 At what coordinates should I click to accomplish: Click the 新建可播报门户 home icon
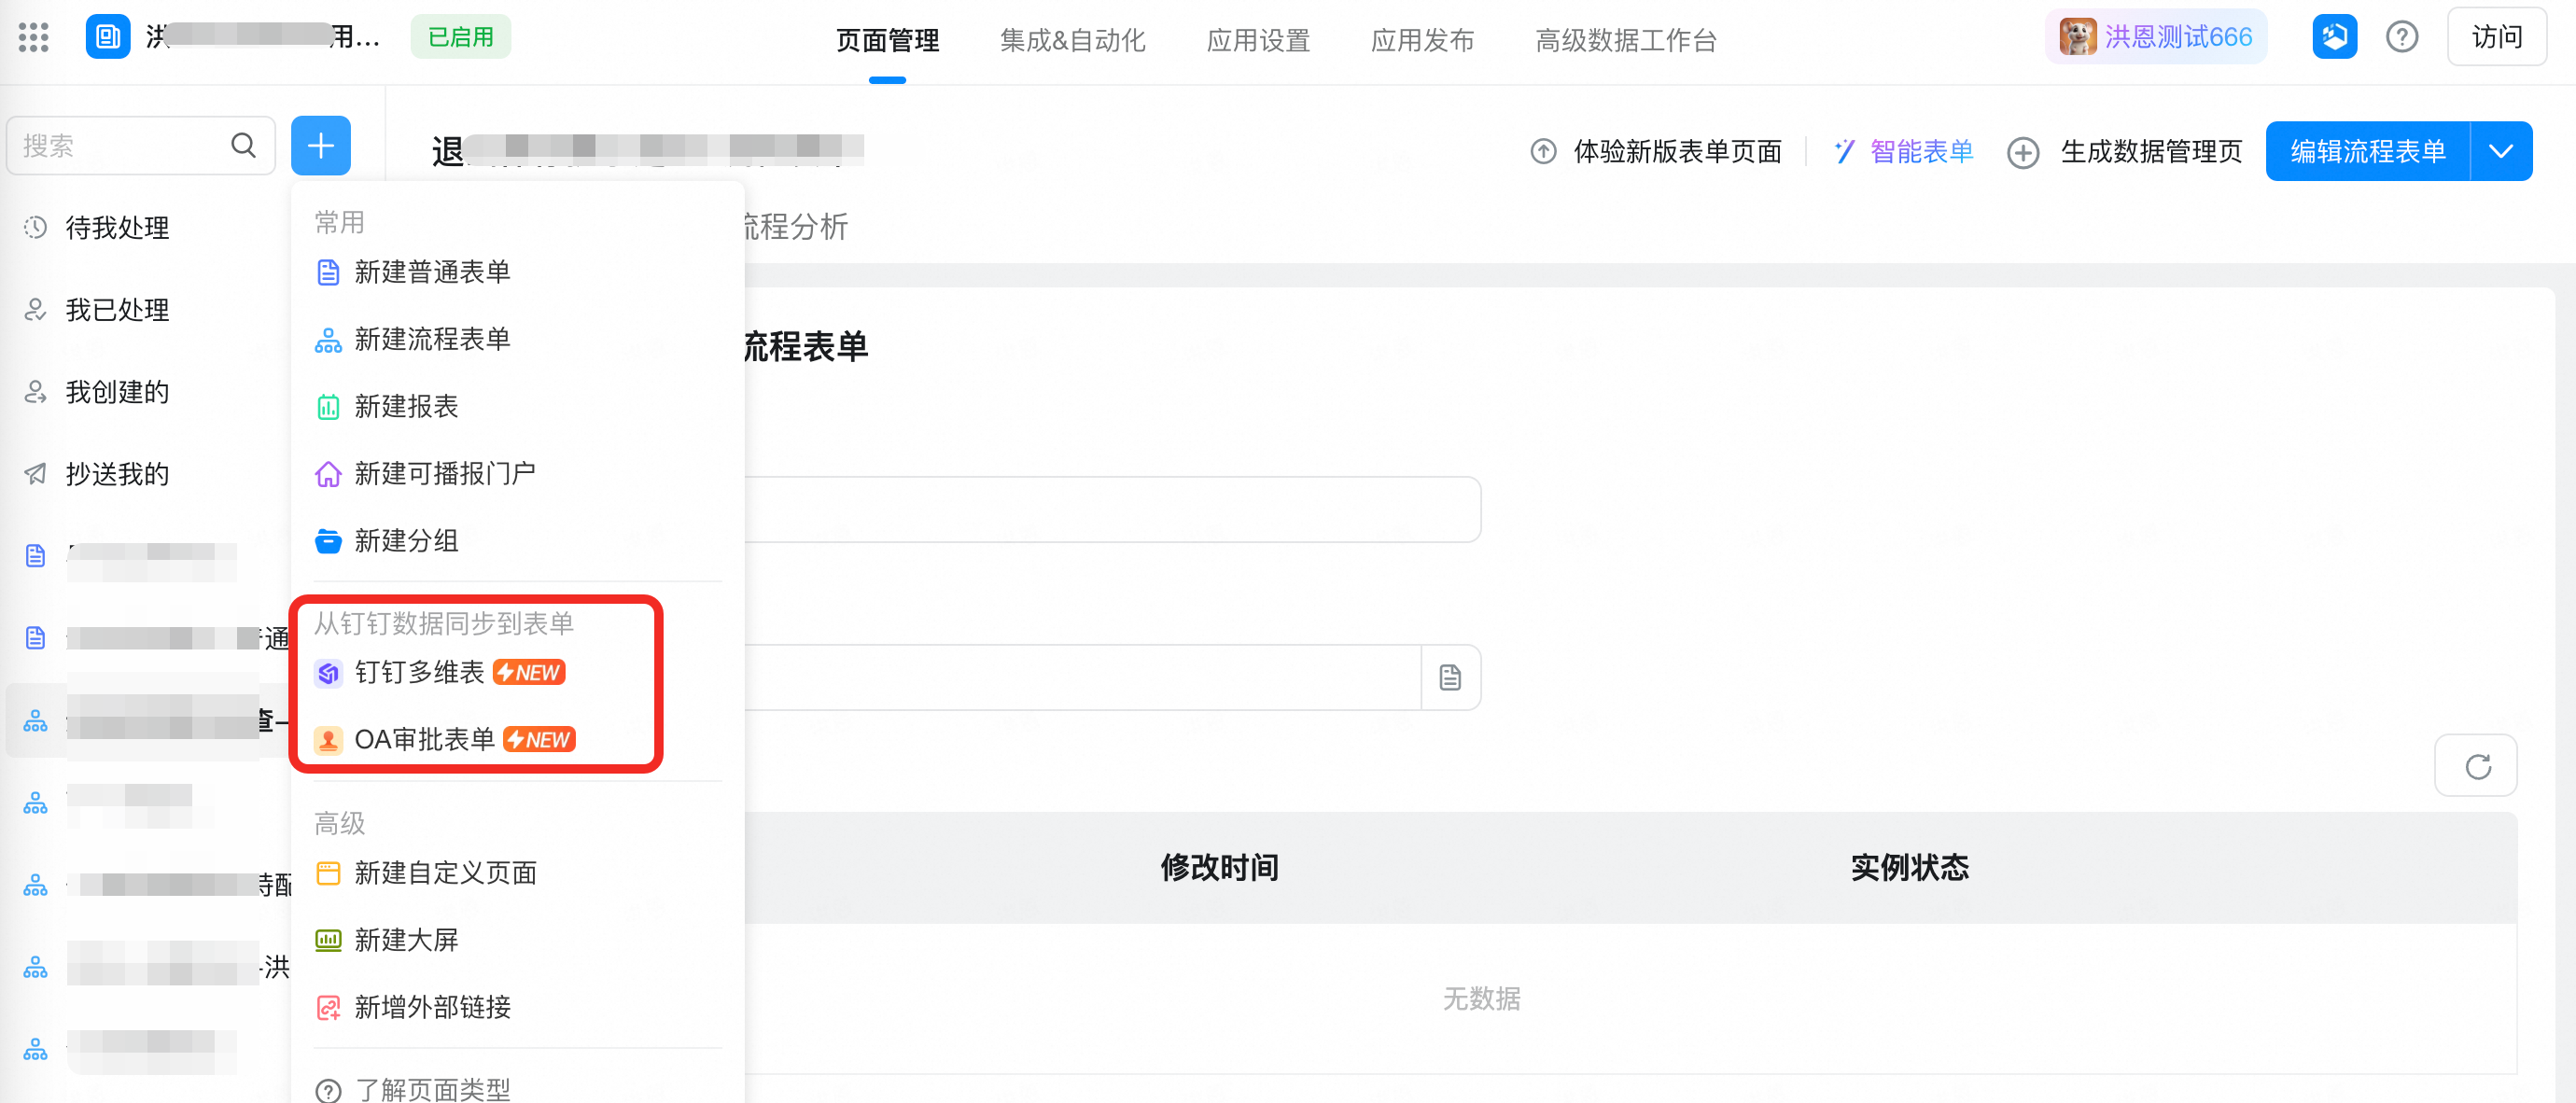tap(328, 473)
